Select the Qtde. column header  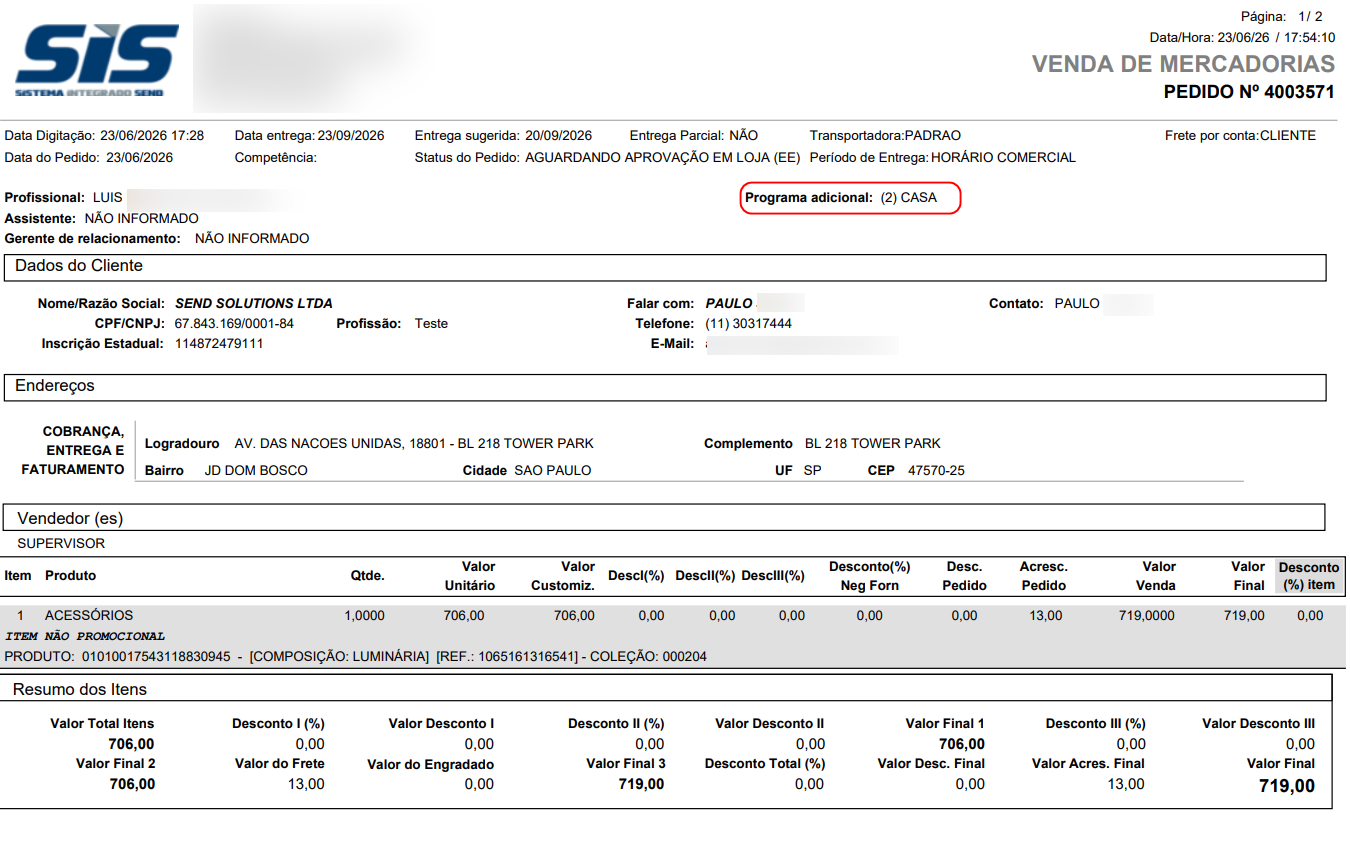pyautogui.click(x=367, y=576)
